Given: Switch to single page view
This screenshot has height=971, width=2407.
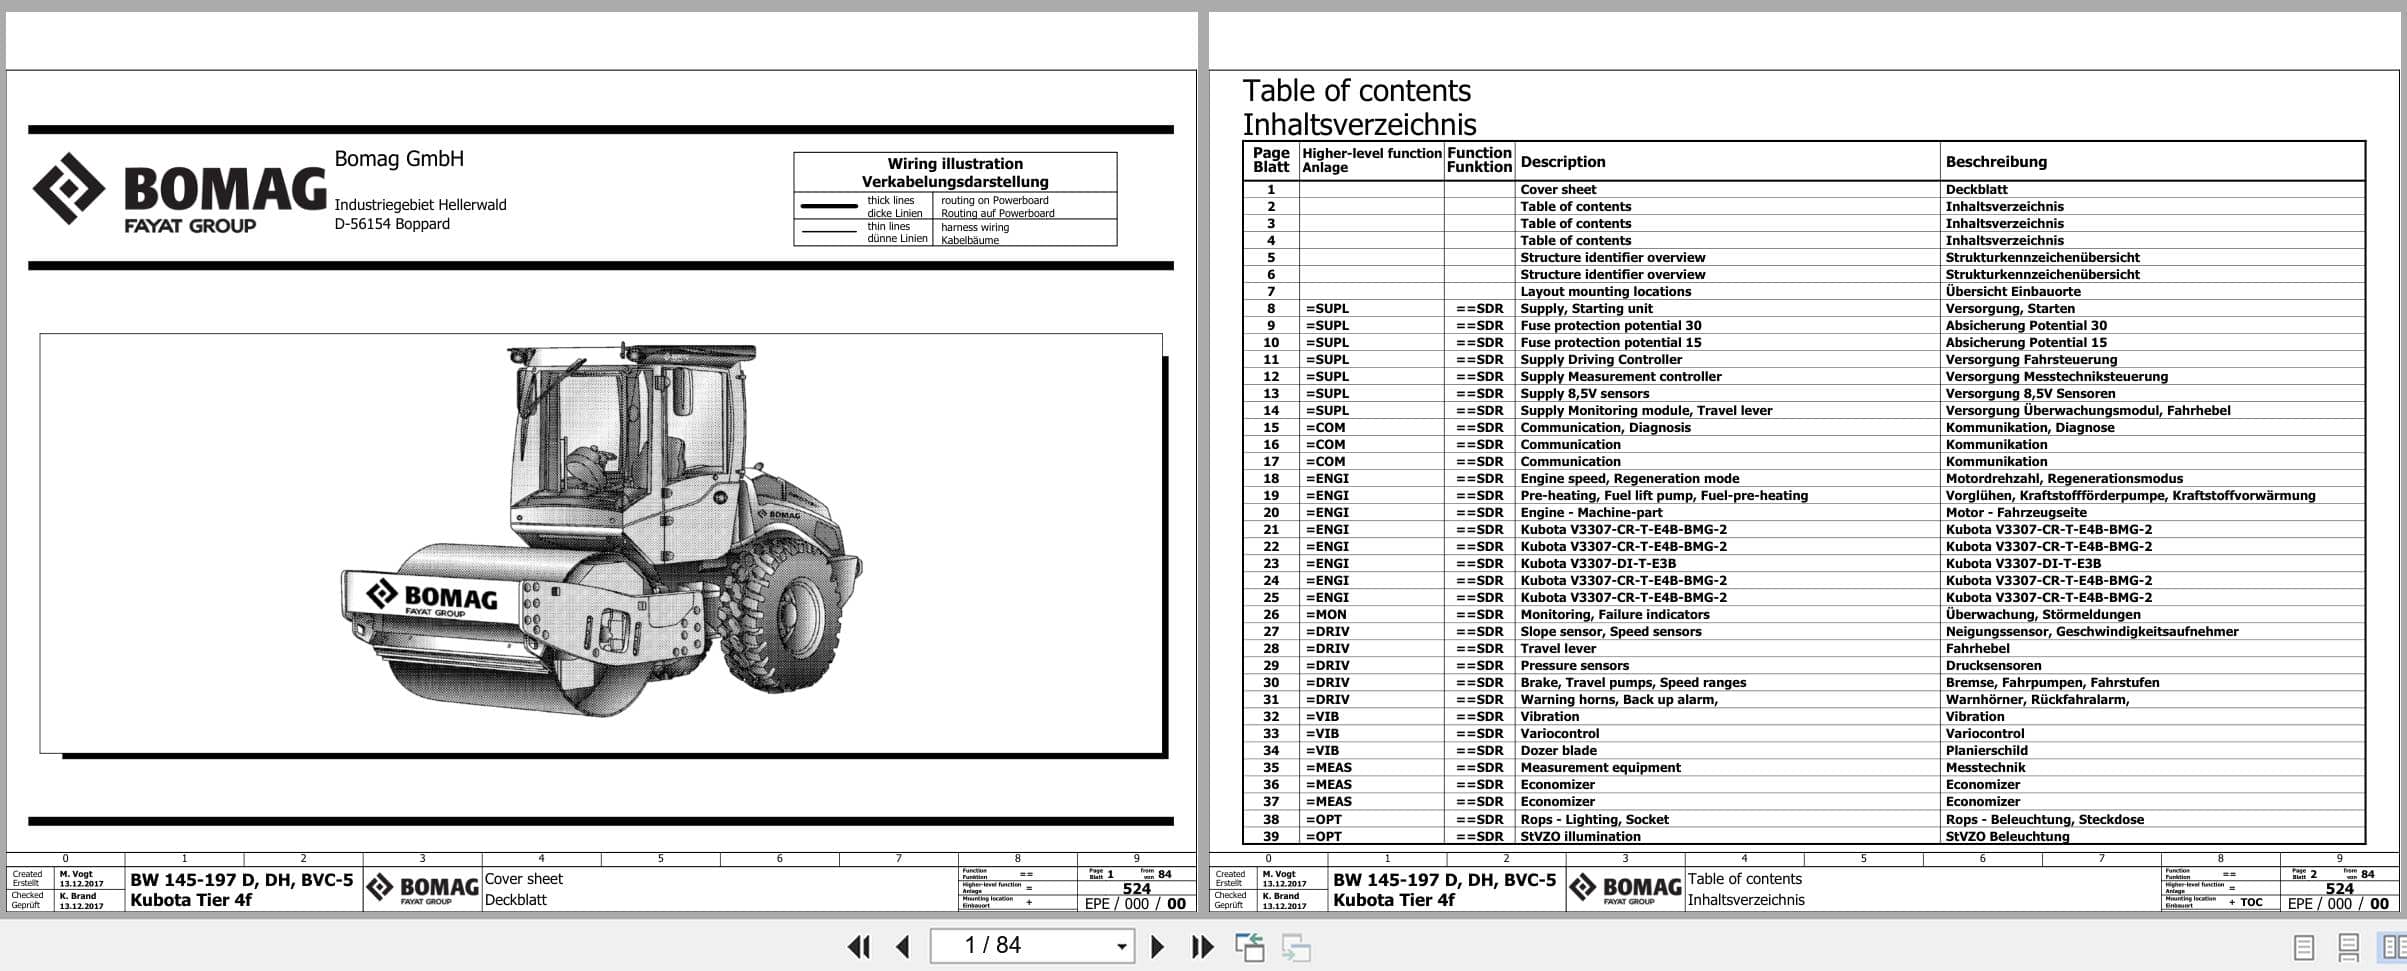Looking at the screenshot, I should pyautogui.click(x=2303, y=947).
